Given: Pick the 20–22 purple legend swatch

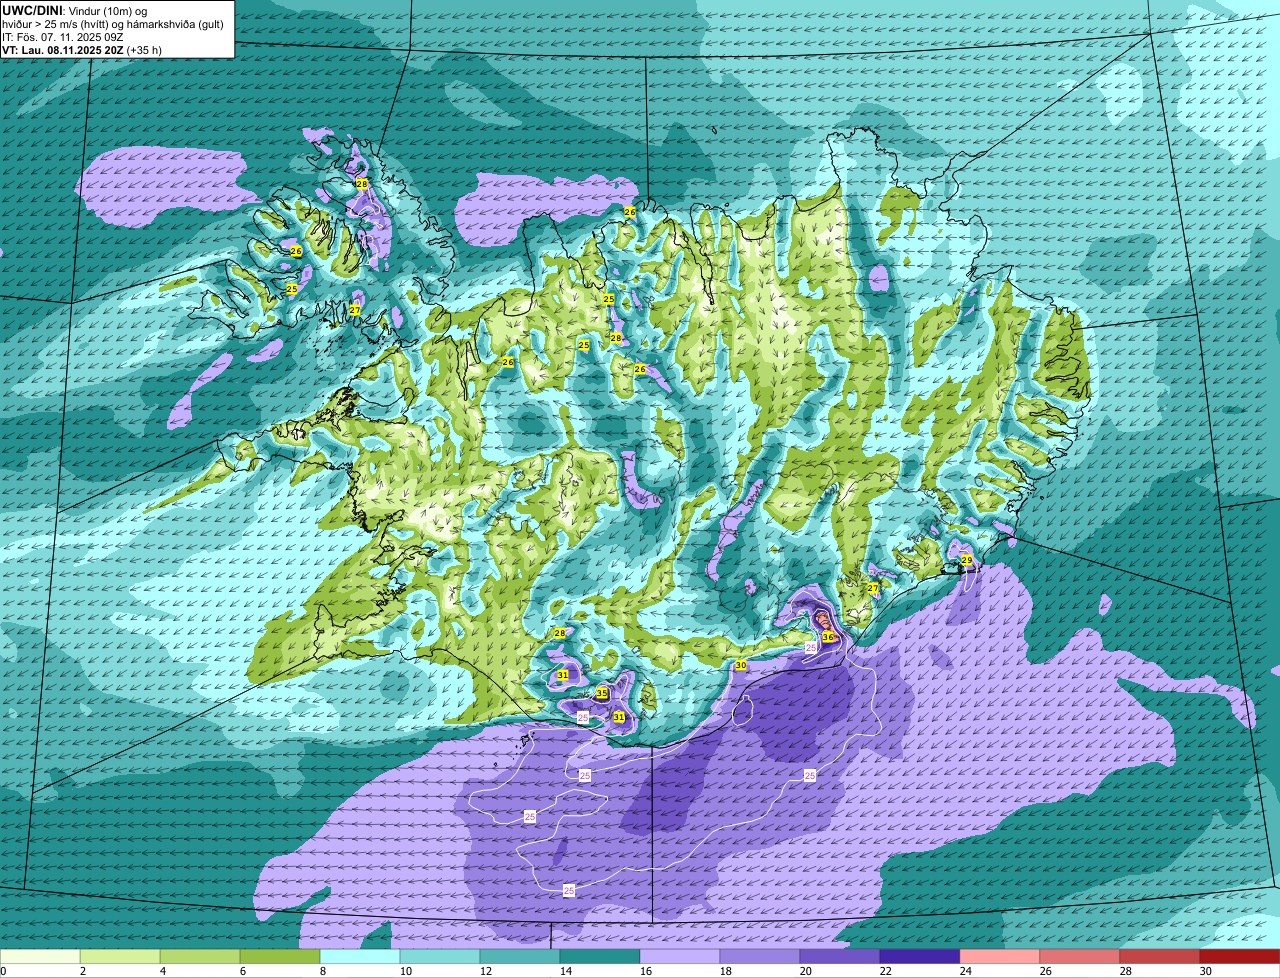Looking at the screenshot, I should point(840,957).
